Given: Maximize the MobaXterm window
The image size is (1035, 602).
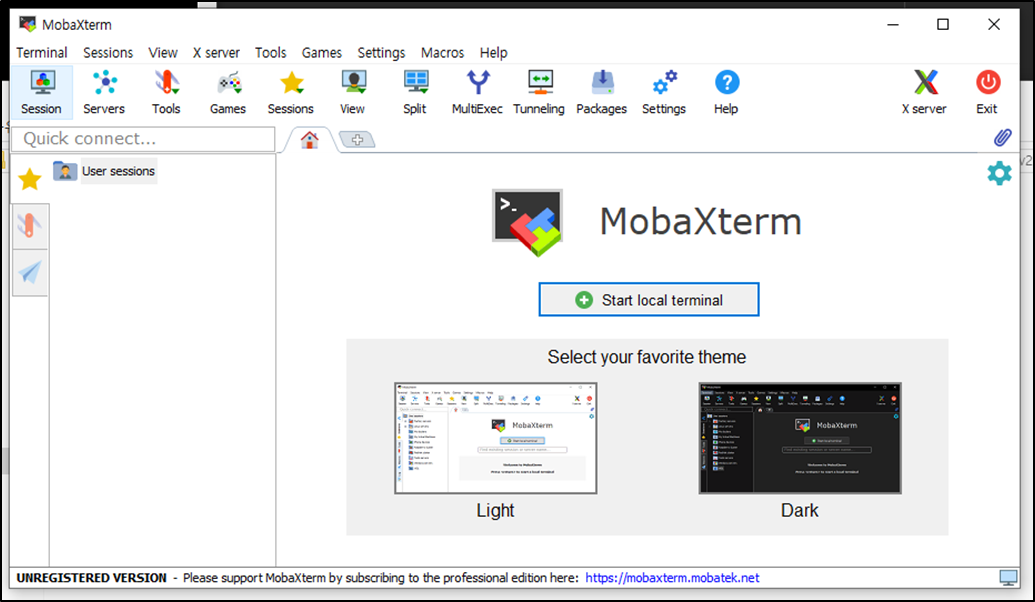Looking at the screenshot, I should pyautogui.click(x=943, y=24).
